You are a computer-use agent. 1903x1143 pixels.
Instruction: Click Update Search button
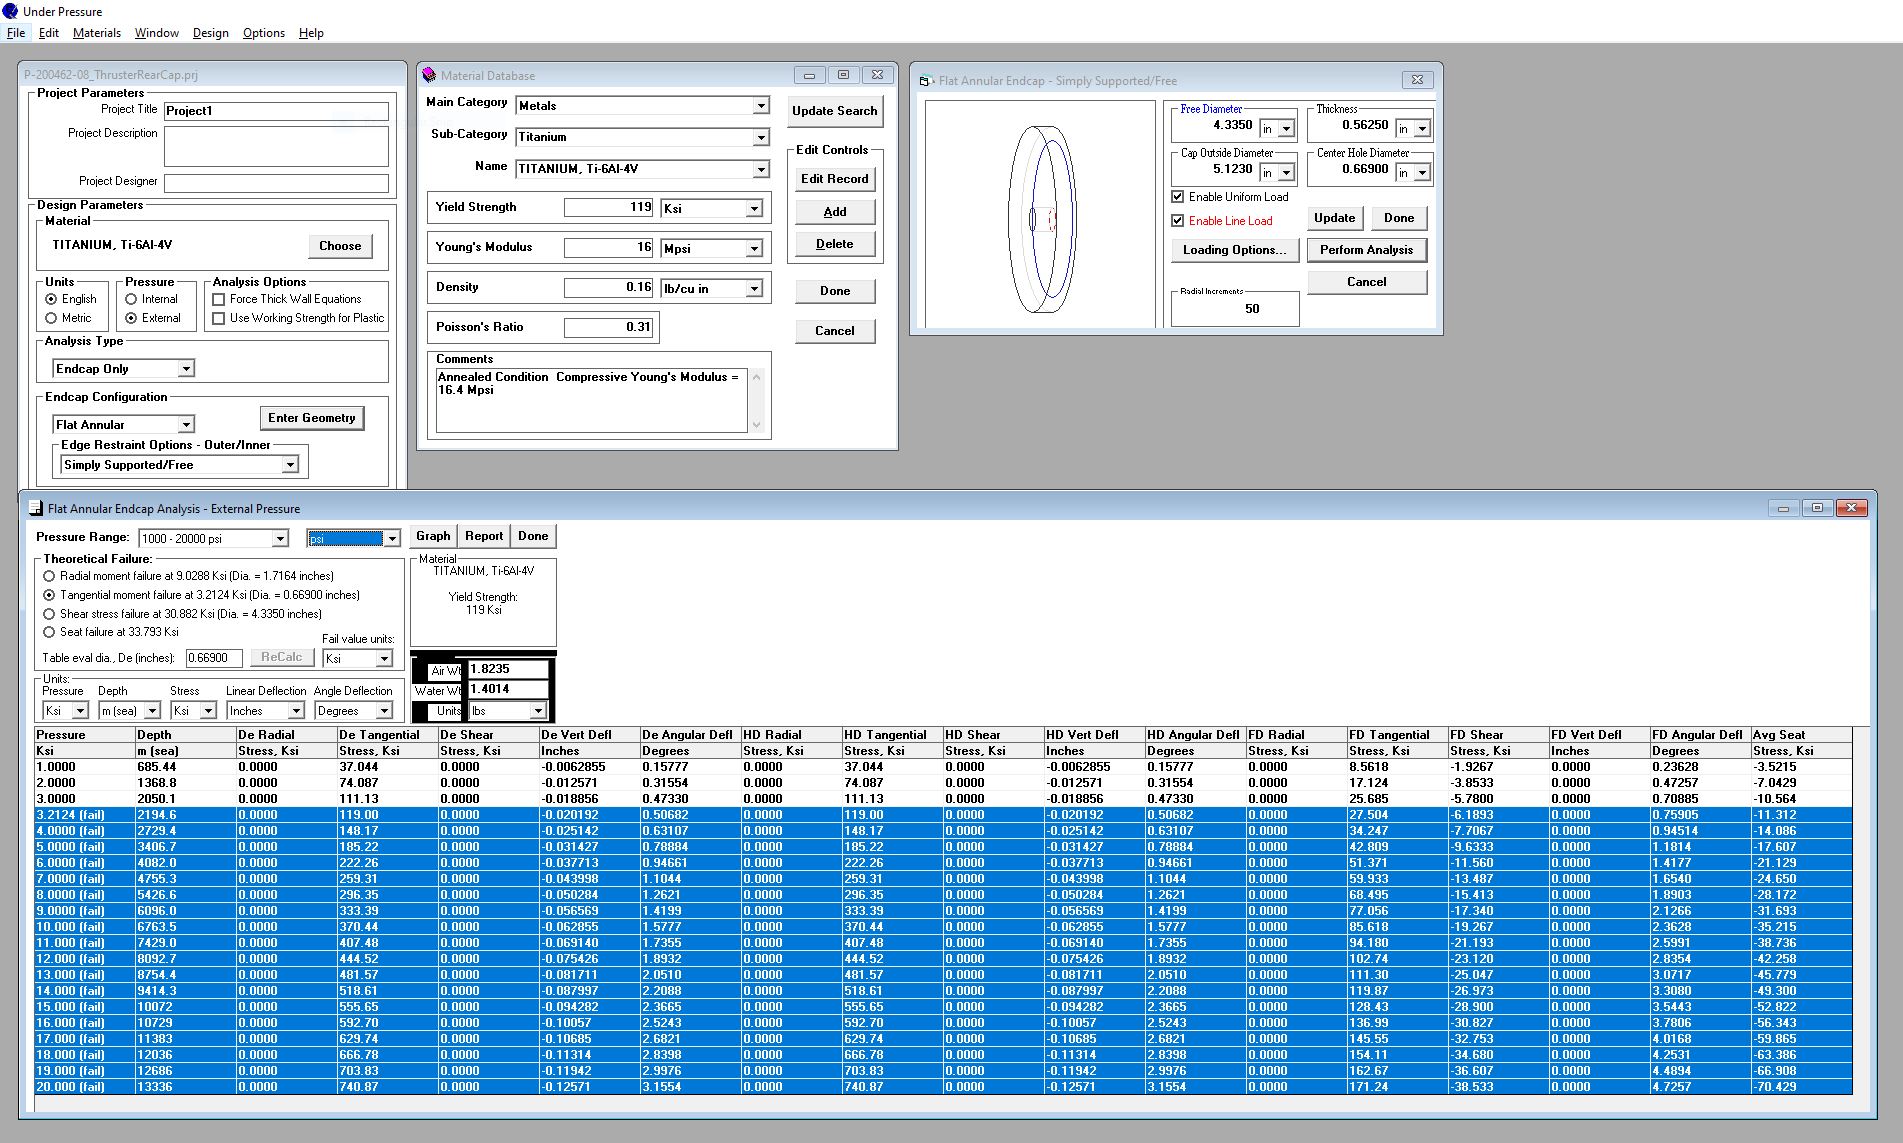[835, 111]
